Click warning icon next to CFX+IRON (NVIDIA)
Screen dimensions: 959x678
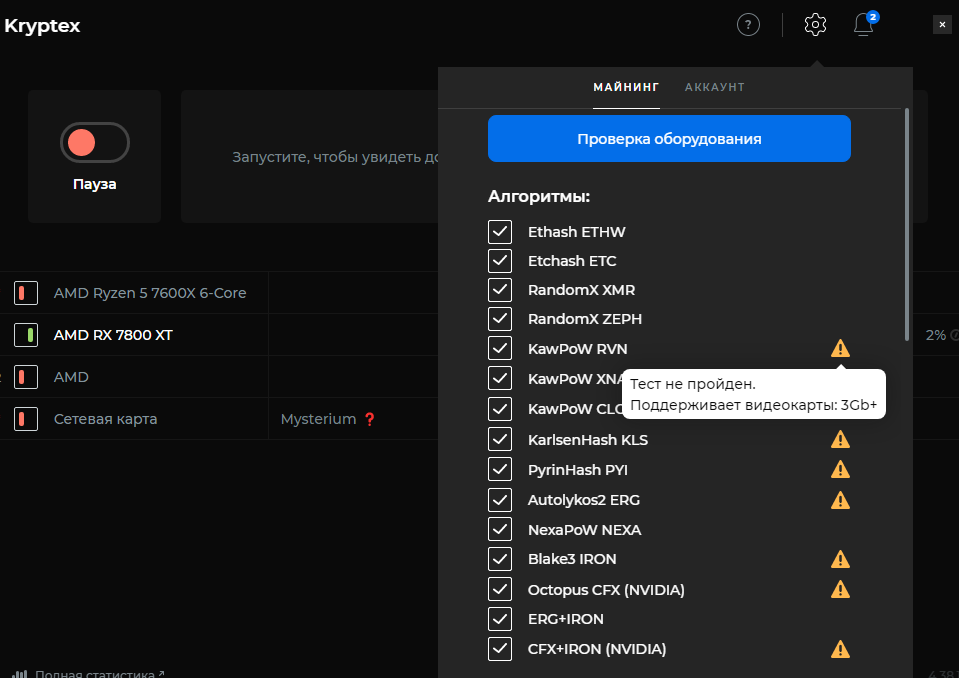[x=840, y=649]
